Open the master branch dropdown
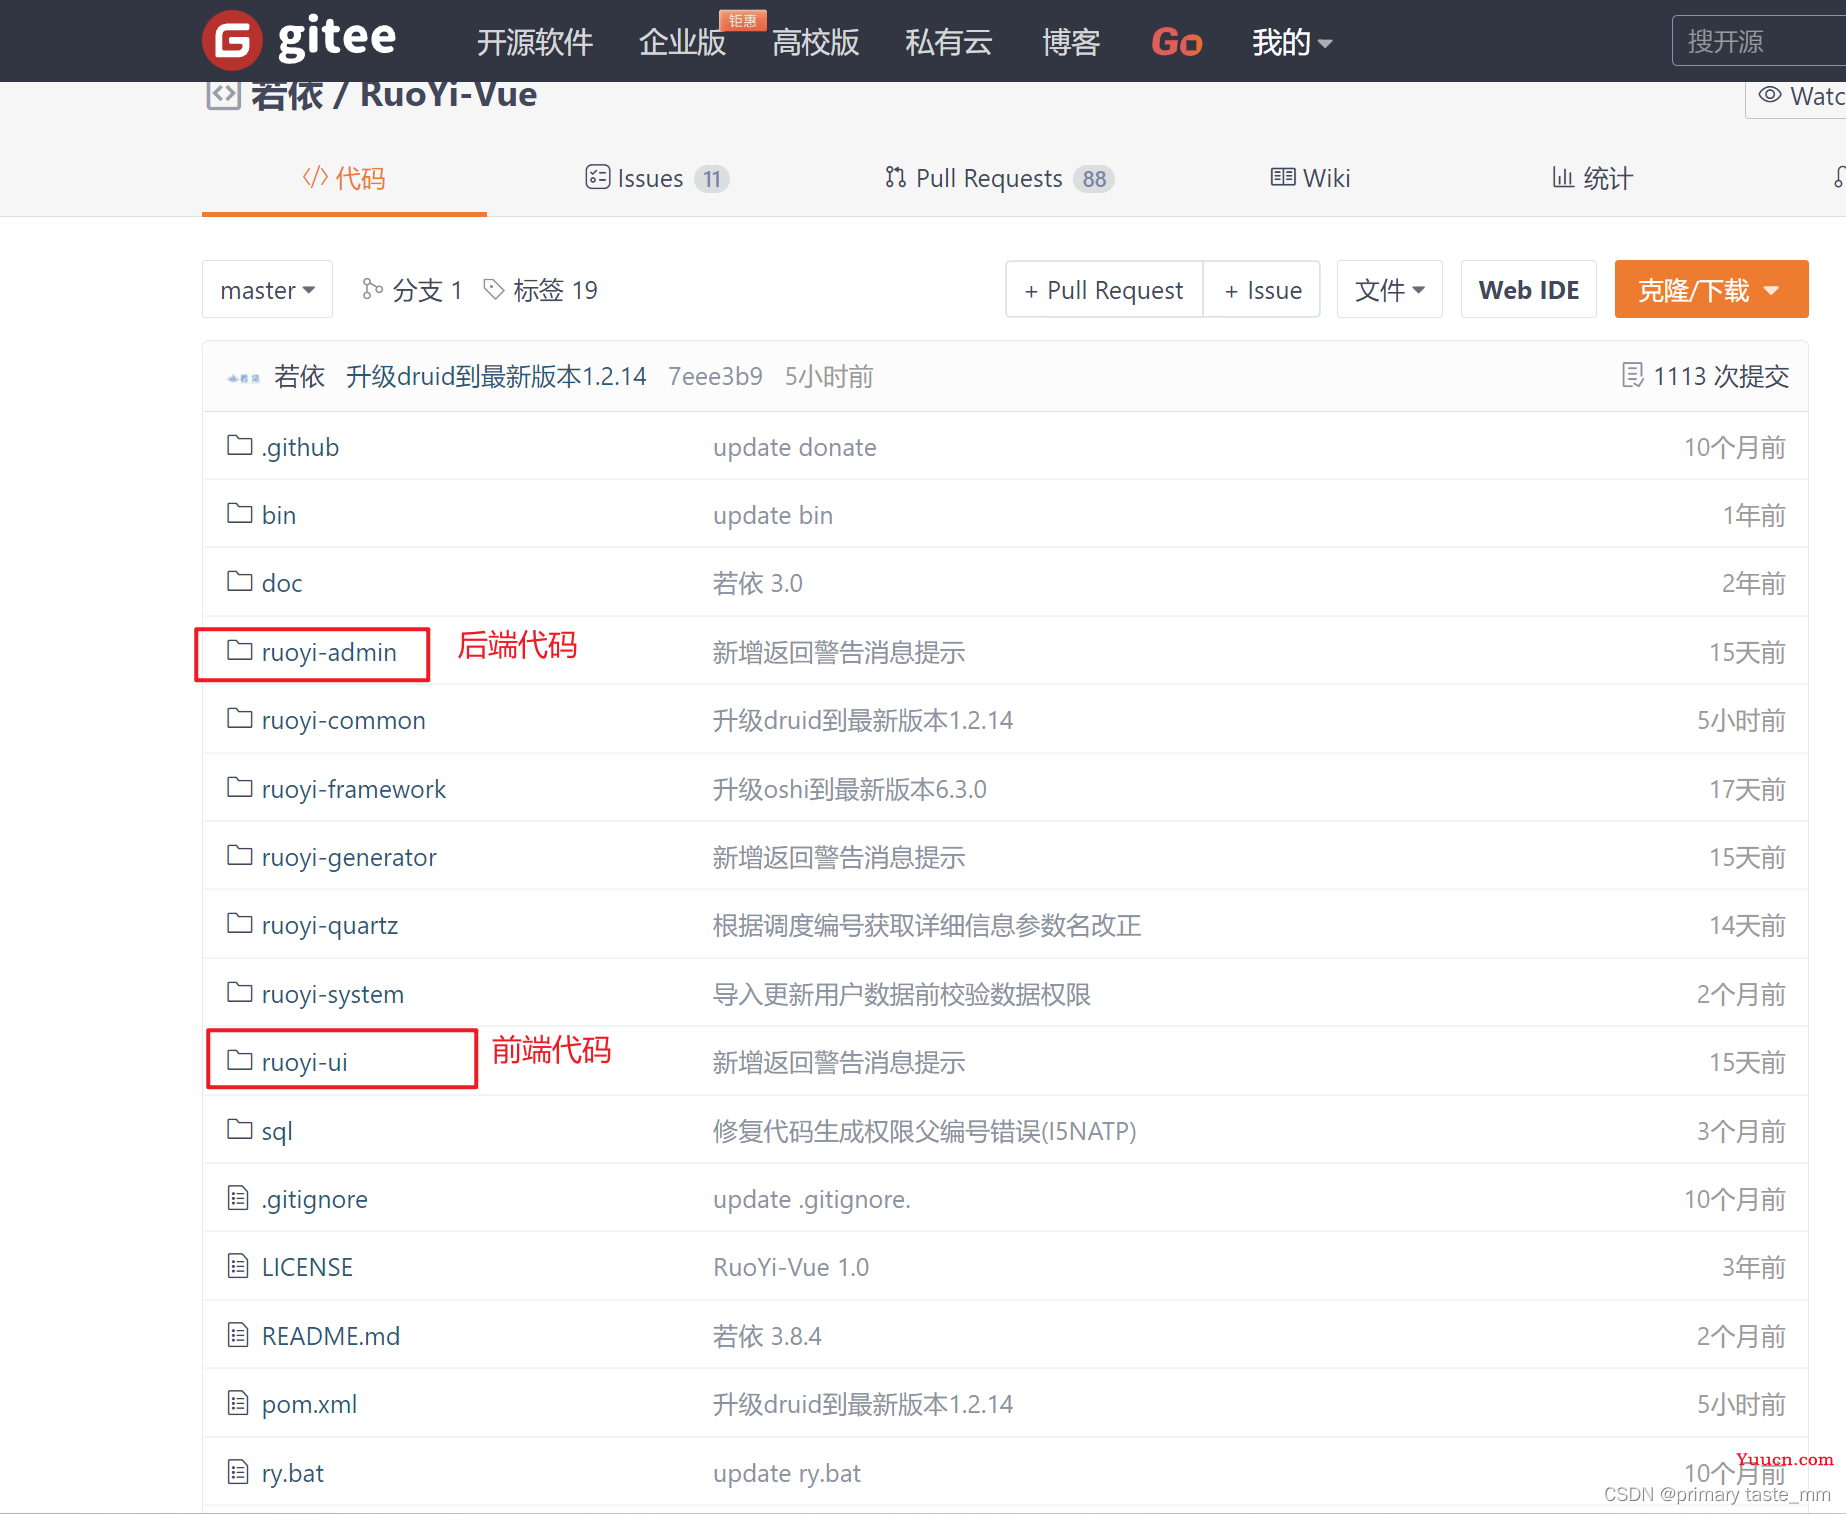Screen dimensions: 1846x1514 (267, 289)
